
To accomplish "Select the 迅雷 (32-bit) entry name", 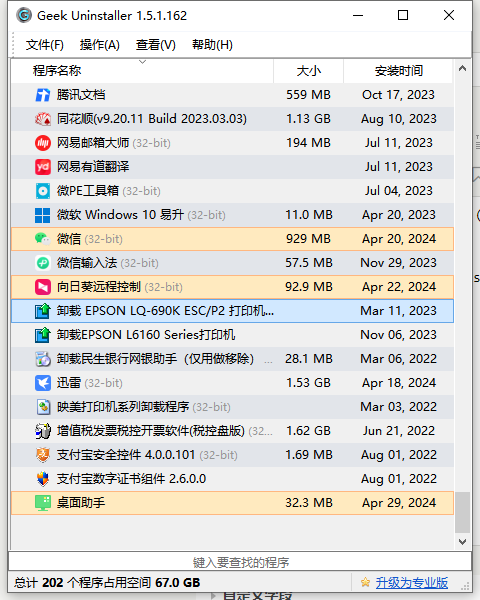I will pyautogui.click(x=90, y=383).
